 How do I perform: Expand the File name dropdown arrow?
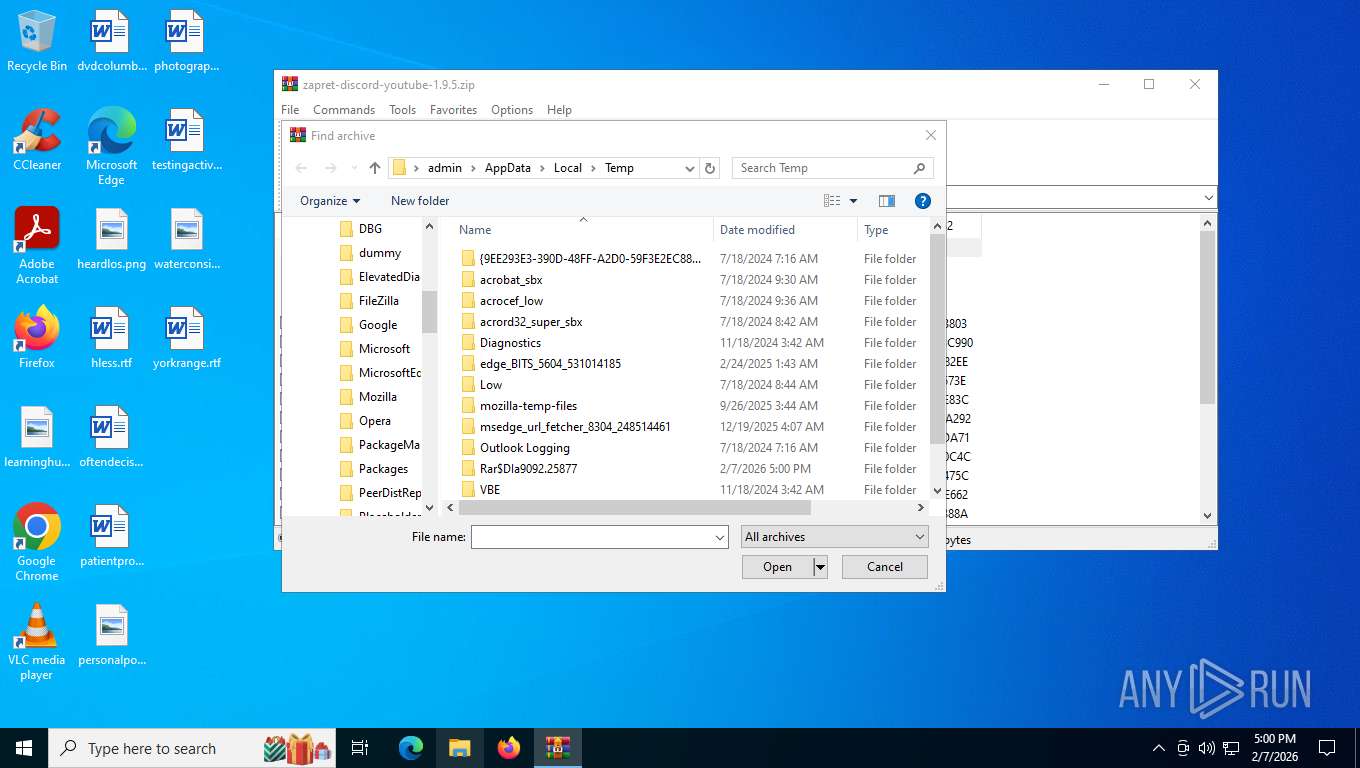pyautogui.click(x=720, y=538)
